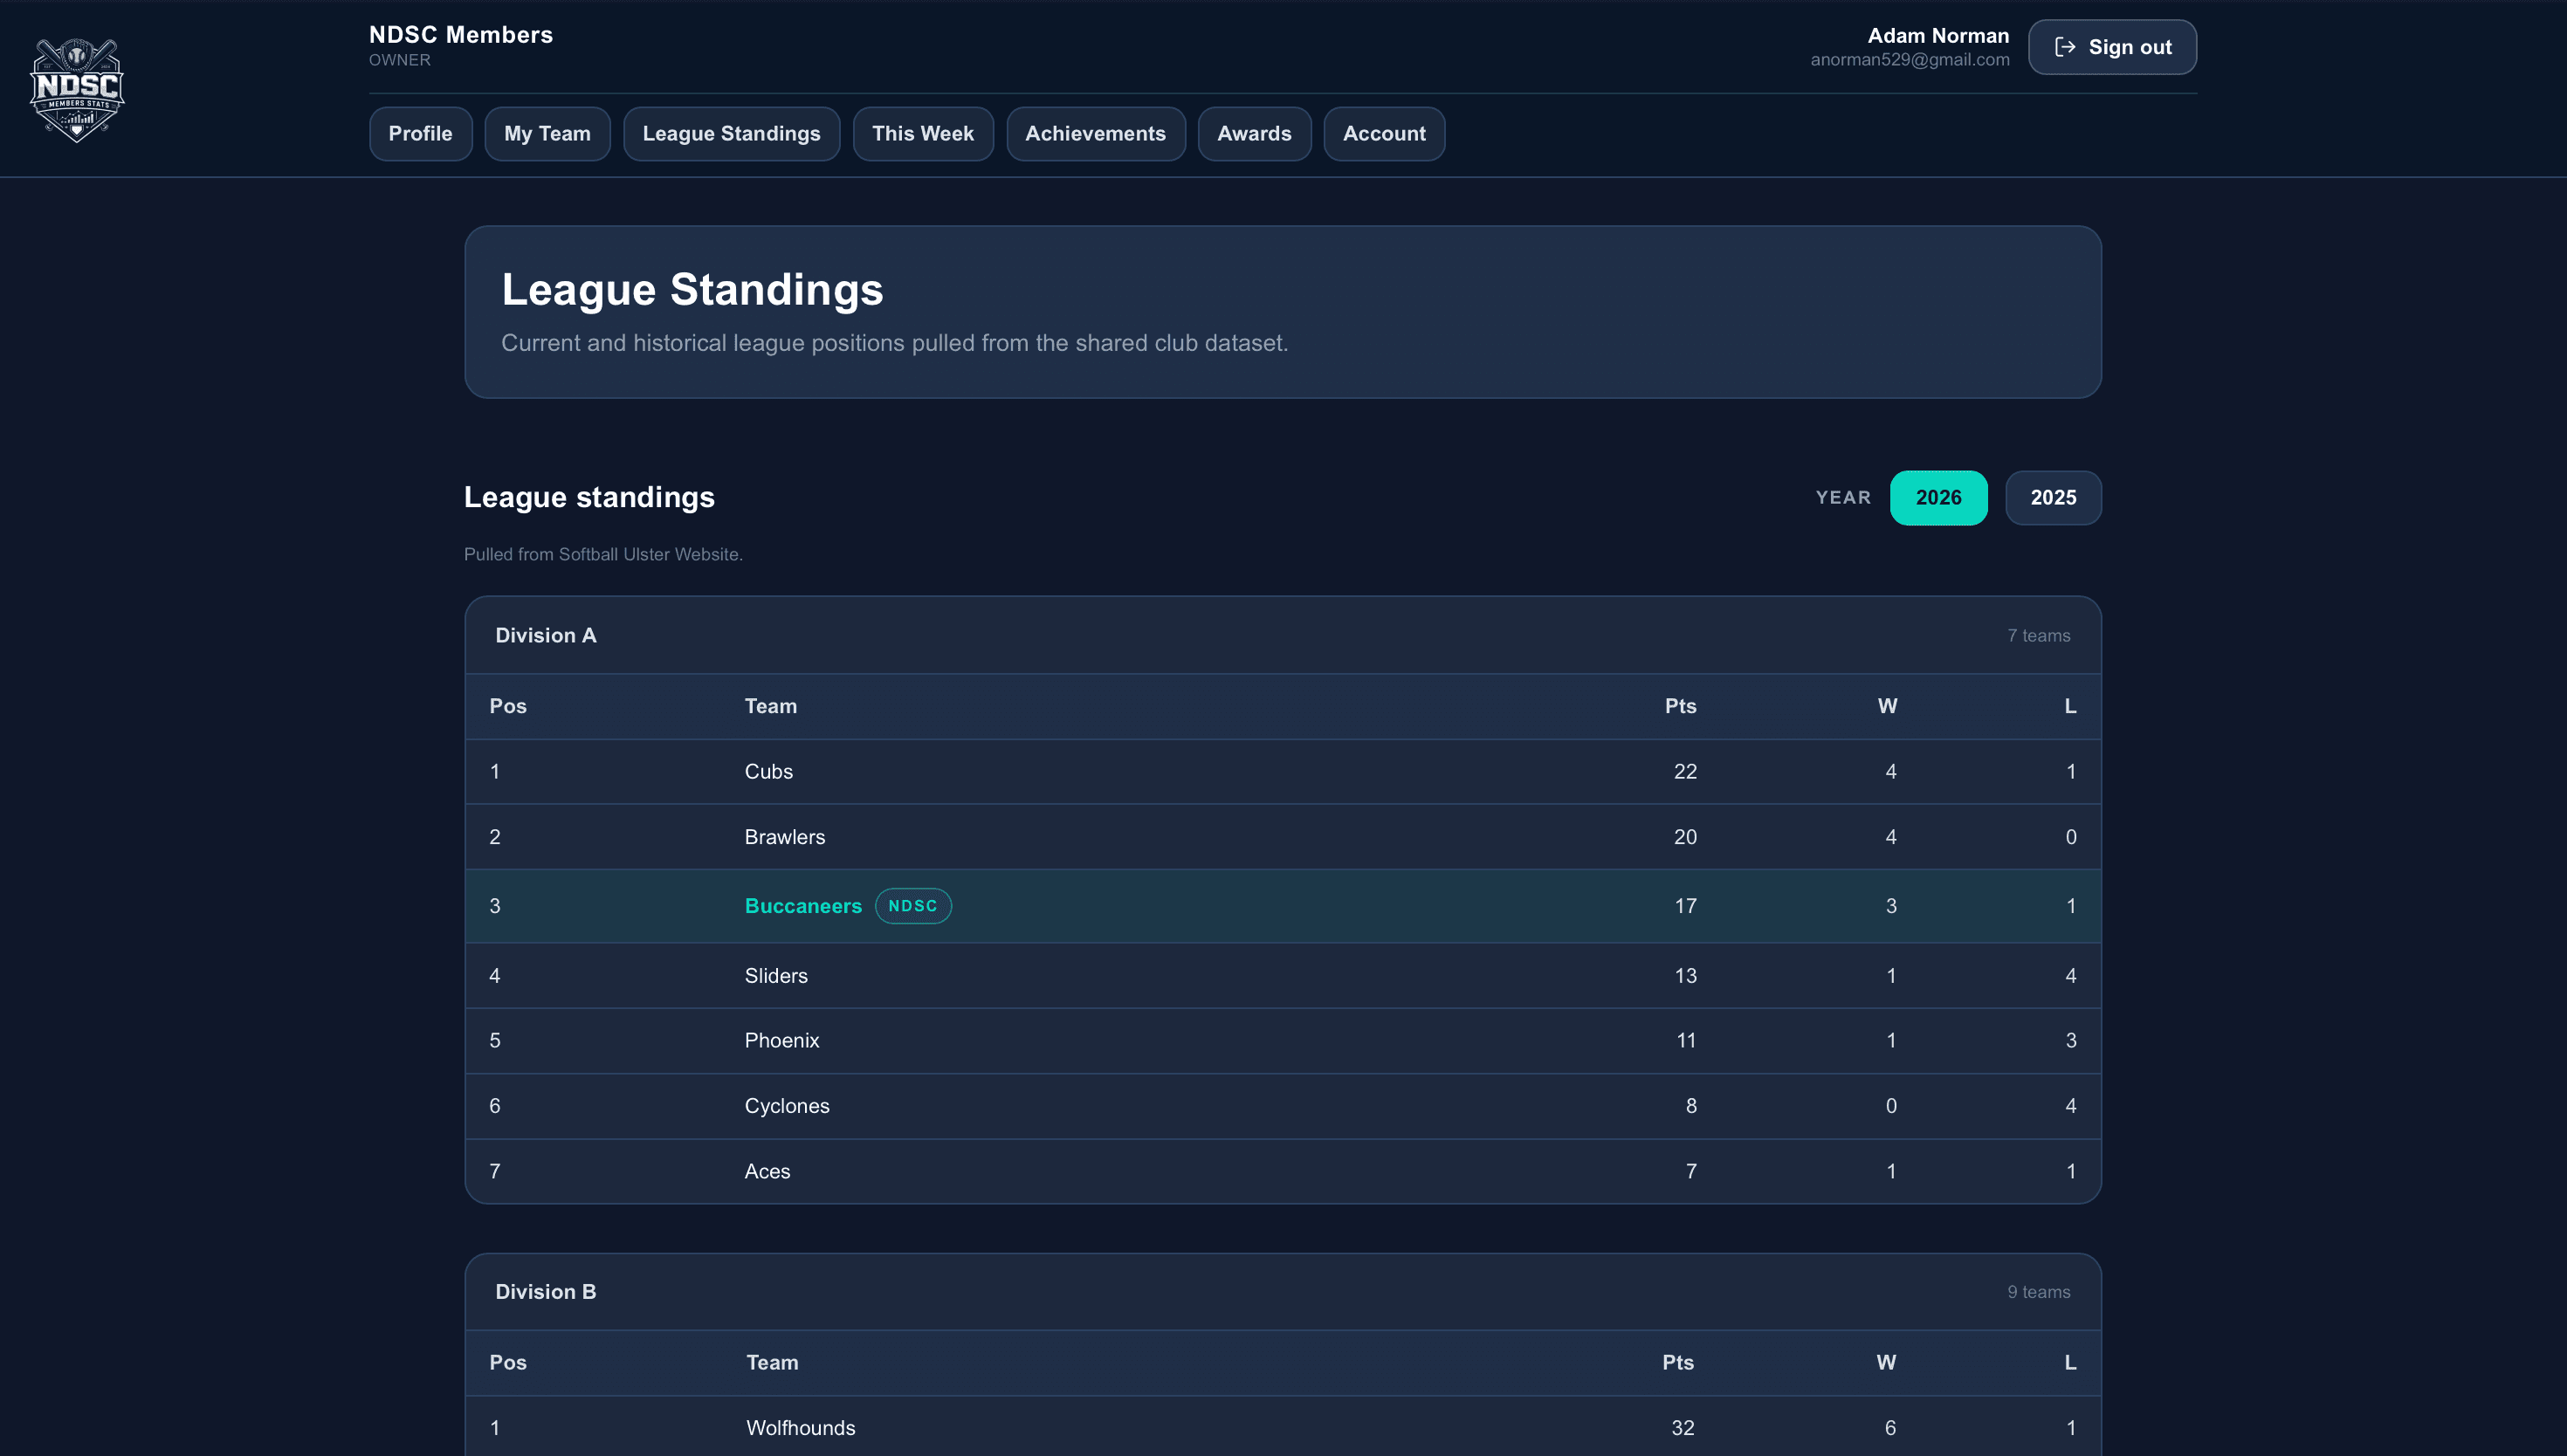Open the League Standings tab
2567x1456 pixels.
pos(731,133)
